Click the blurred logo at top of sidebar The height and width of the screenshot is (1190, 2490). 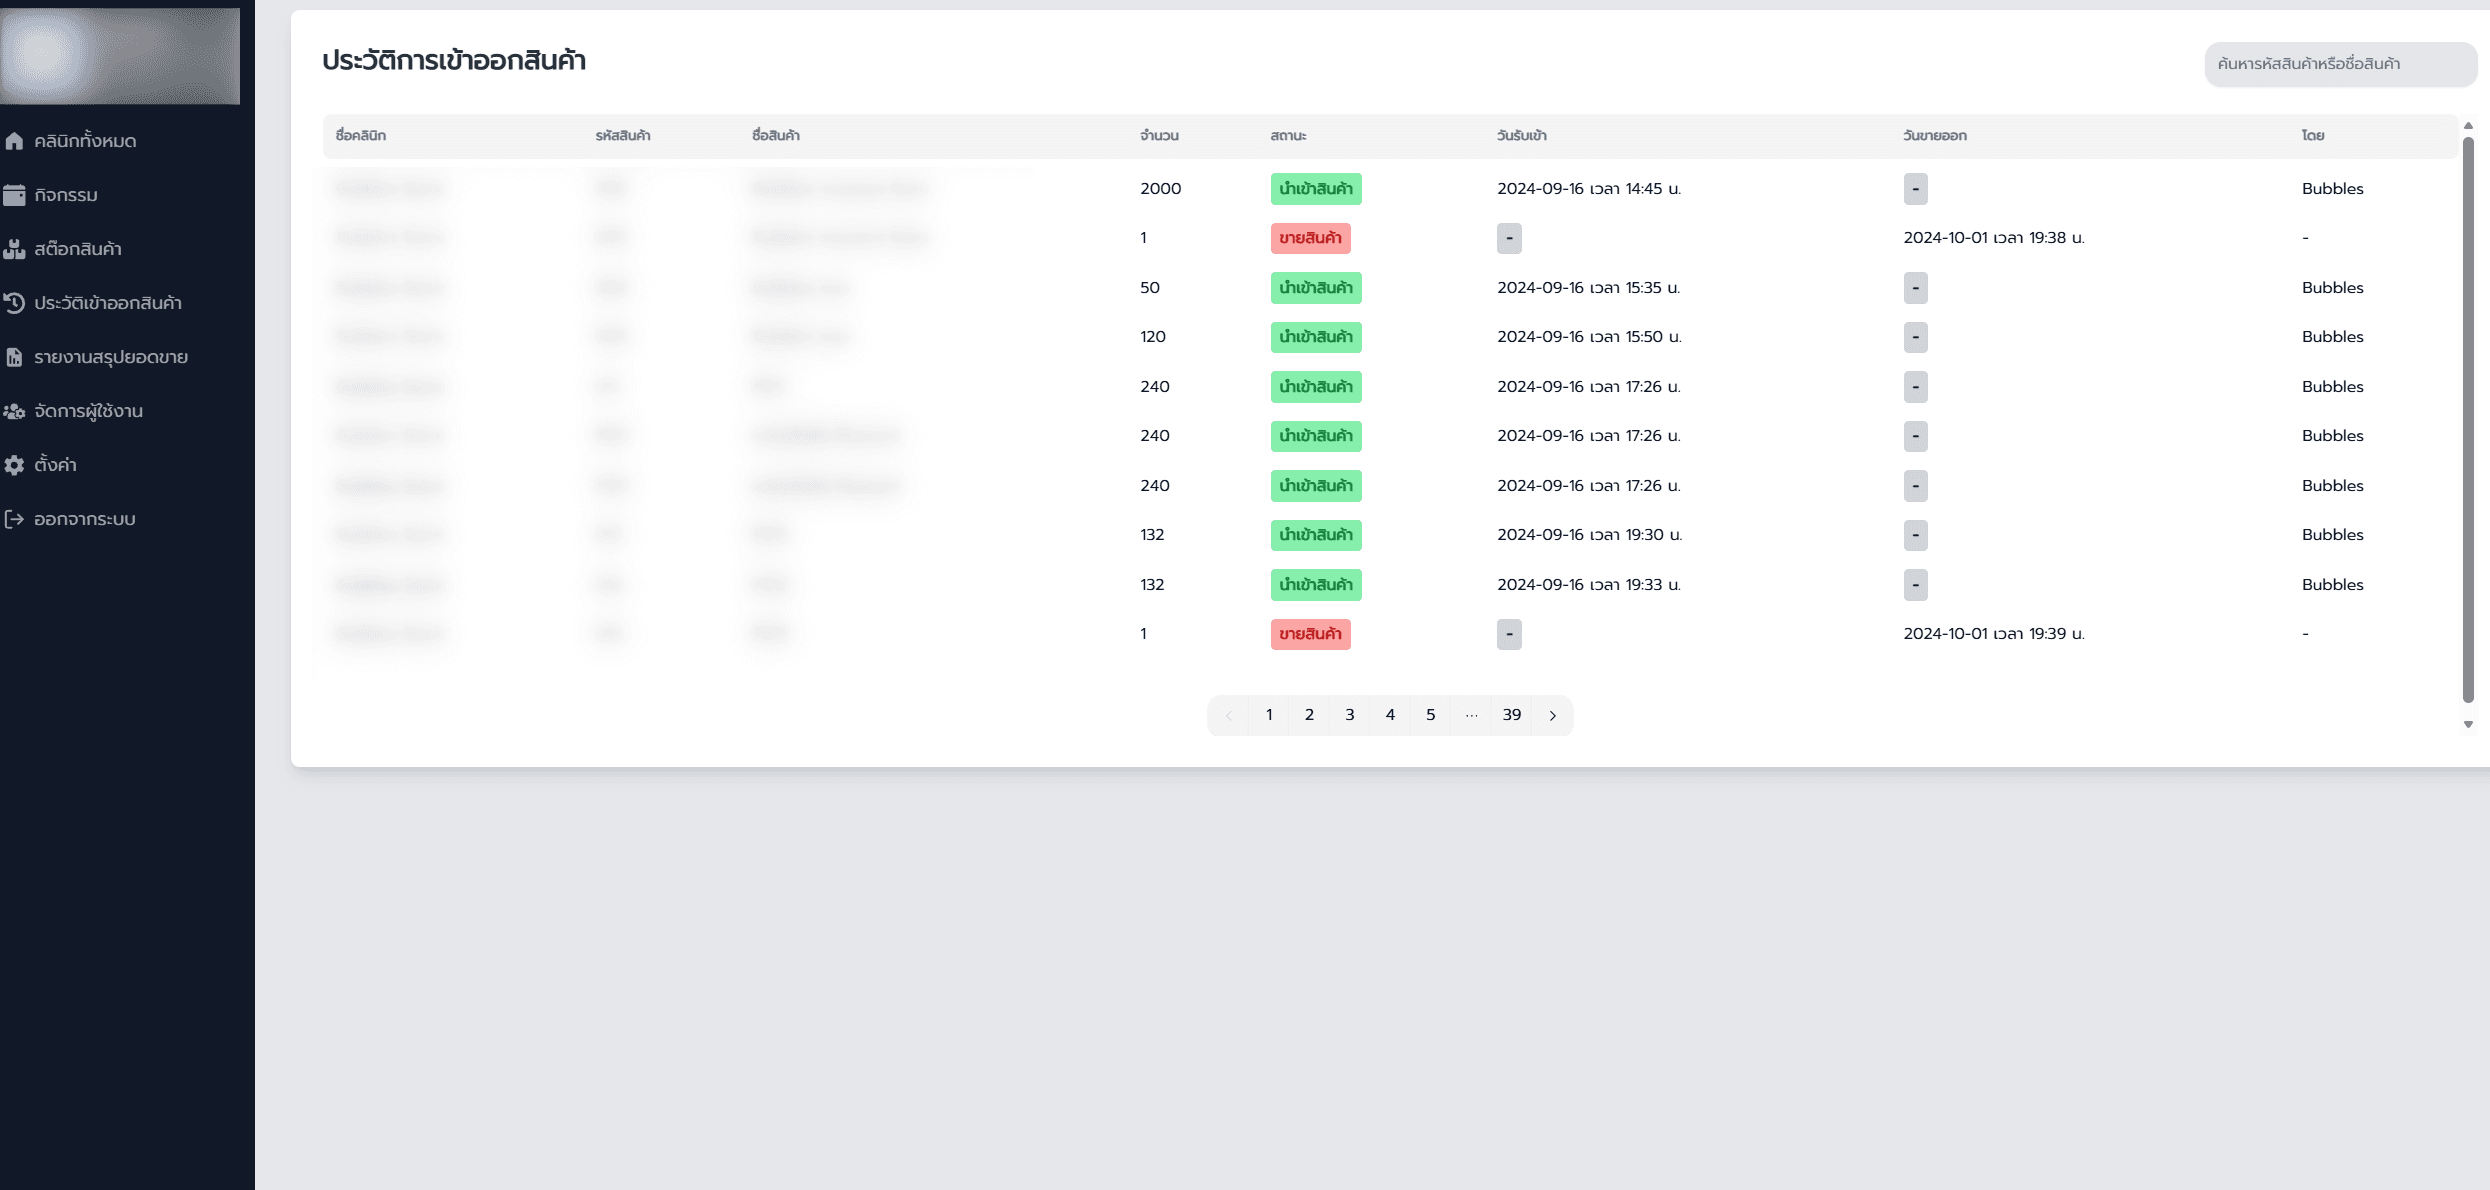click(120, 55)
